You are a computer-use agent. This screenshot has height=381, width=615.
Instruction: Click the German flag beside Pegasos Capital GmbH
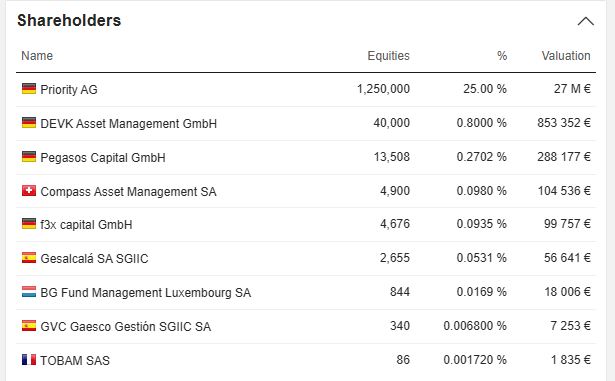point(29,157)
